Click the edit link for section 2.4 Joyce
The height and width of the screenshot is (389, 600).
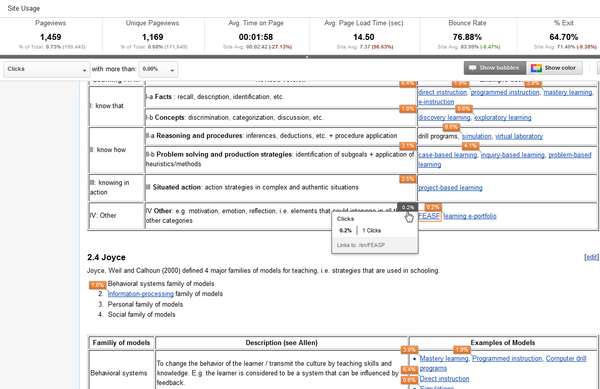(592, 257)
